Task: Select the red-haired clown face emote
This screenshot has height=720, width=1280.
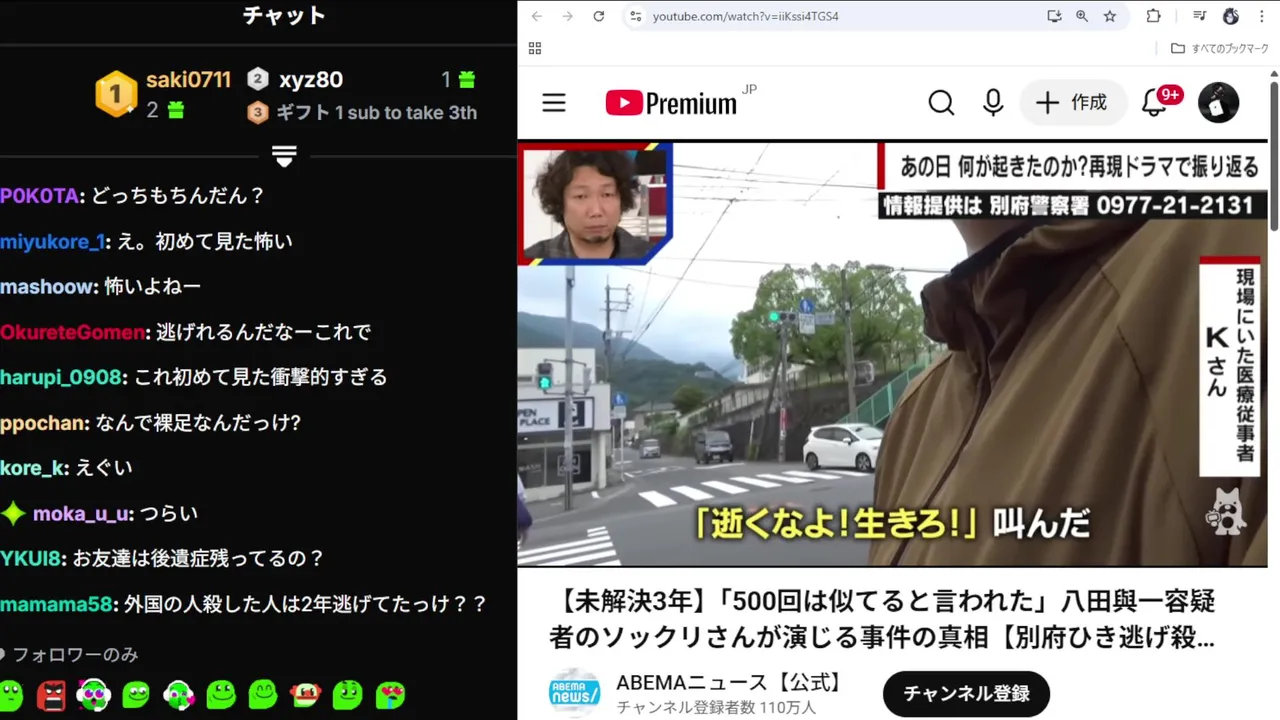Action: tap(305, 694)
